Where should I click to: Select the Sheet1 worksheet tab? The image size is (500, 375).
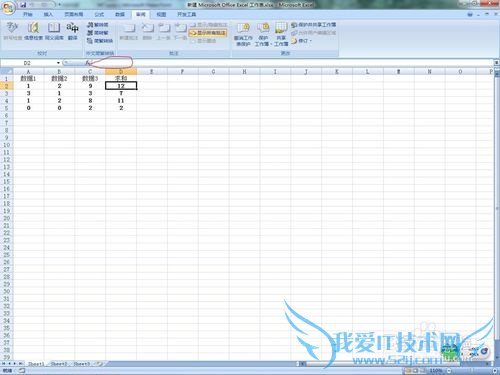[36, 364]
